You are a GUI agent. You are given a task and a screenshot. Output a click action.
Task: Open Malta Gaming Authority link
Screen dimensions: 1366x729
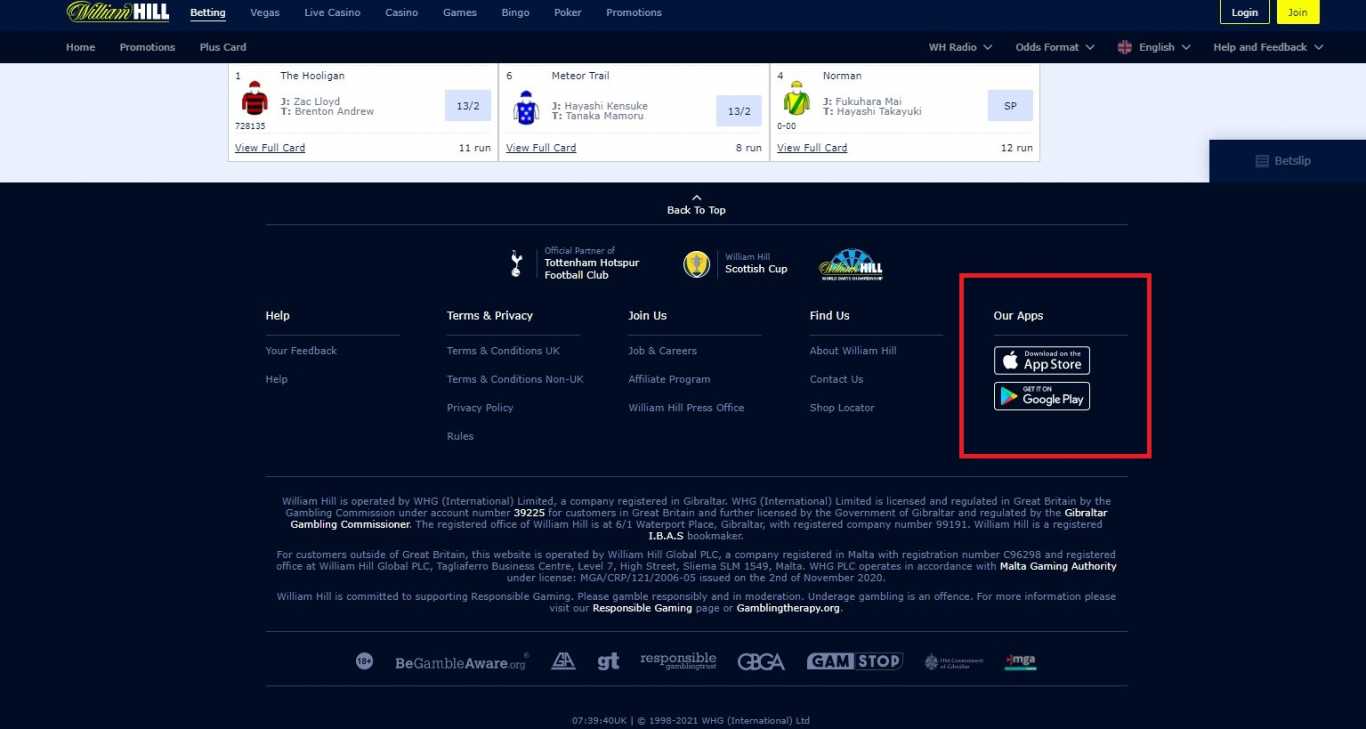(1059, 566)
